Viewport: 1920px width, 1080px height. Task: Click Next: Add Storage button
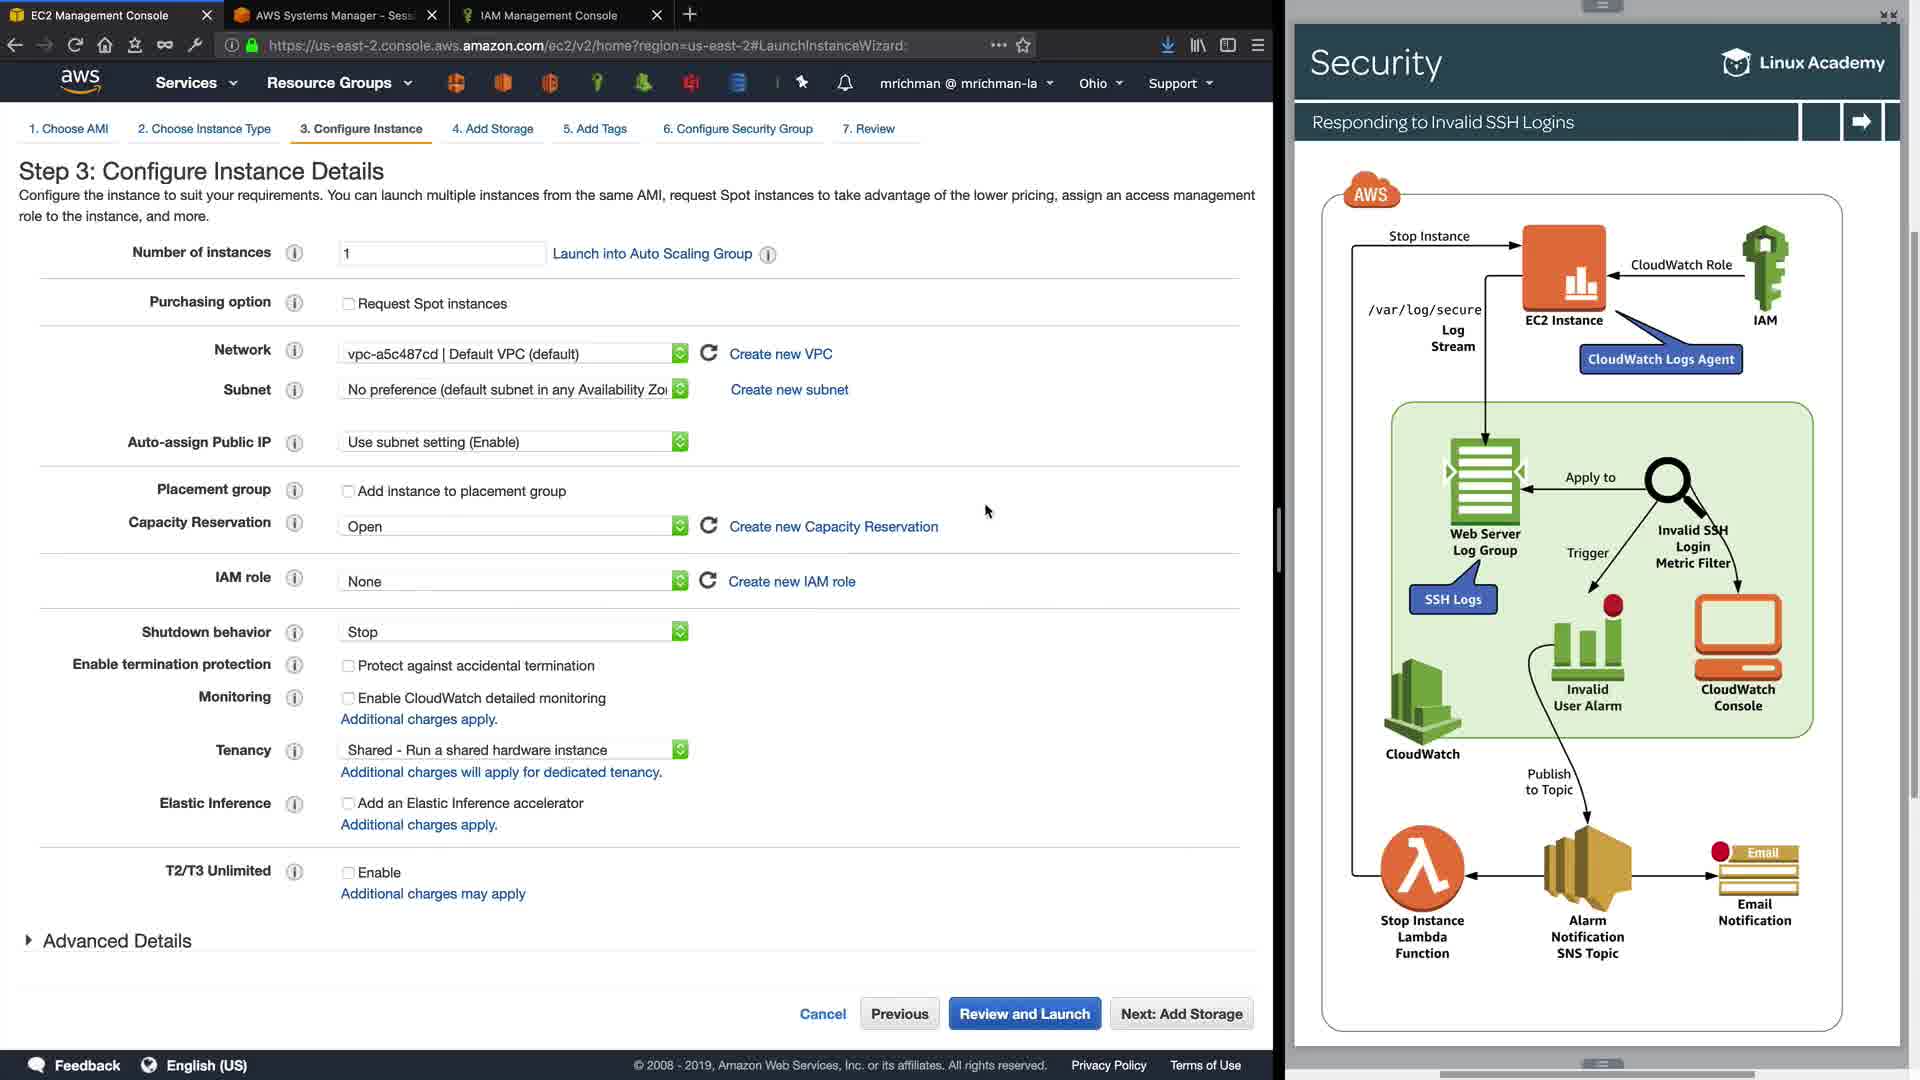pyautogui.click(x=1181, y=1014)
